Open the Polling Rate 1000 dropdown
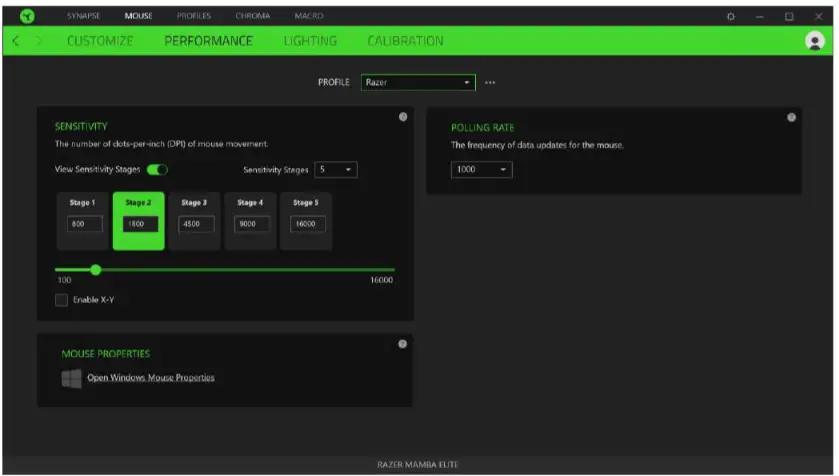Image resolution: width=839 pixels, height=476 pixels. tap(482, 170)
